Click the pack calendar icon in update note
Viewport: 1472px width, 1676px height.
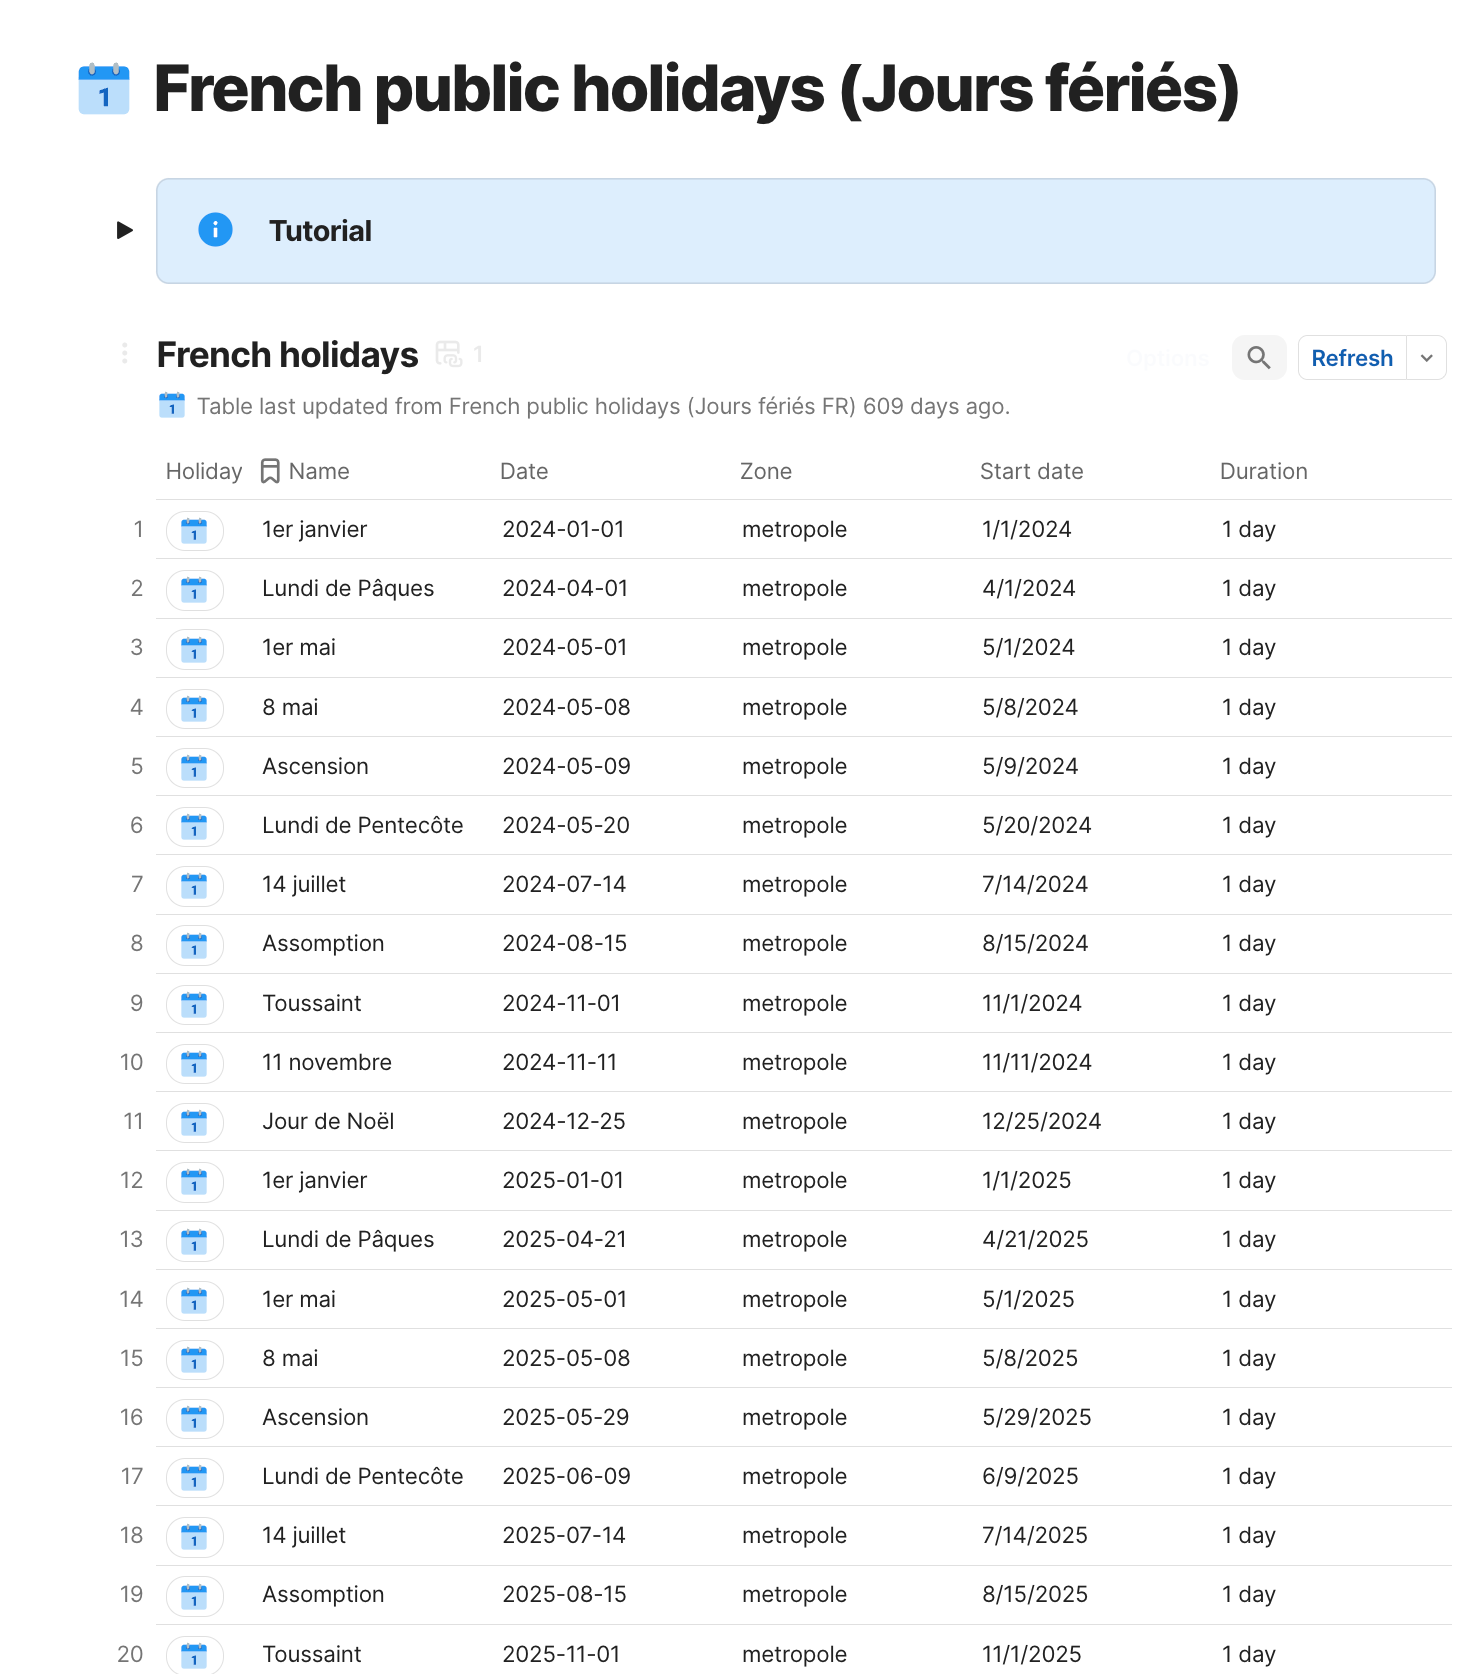(172, 406)
